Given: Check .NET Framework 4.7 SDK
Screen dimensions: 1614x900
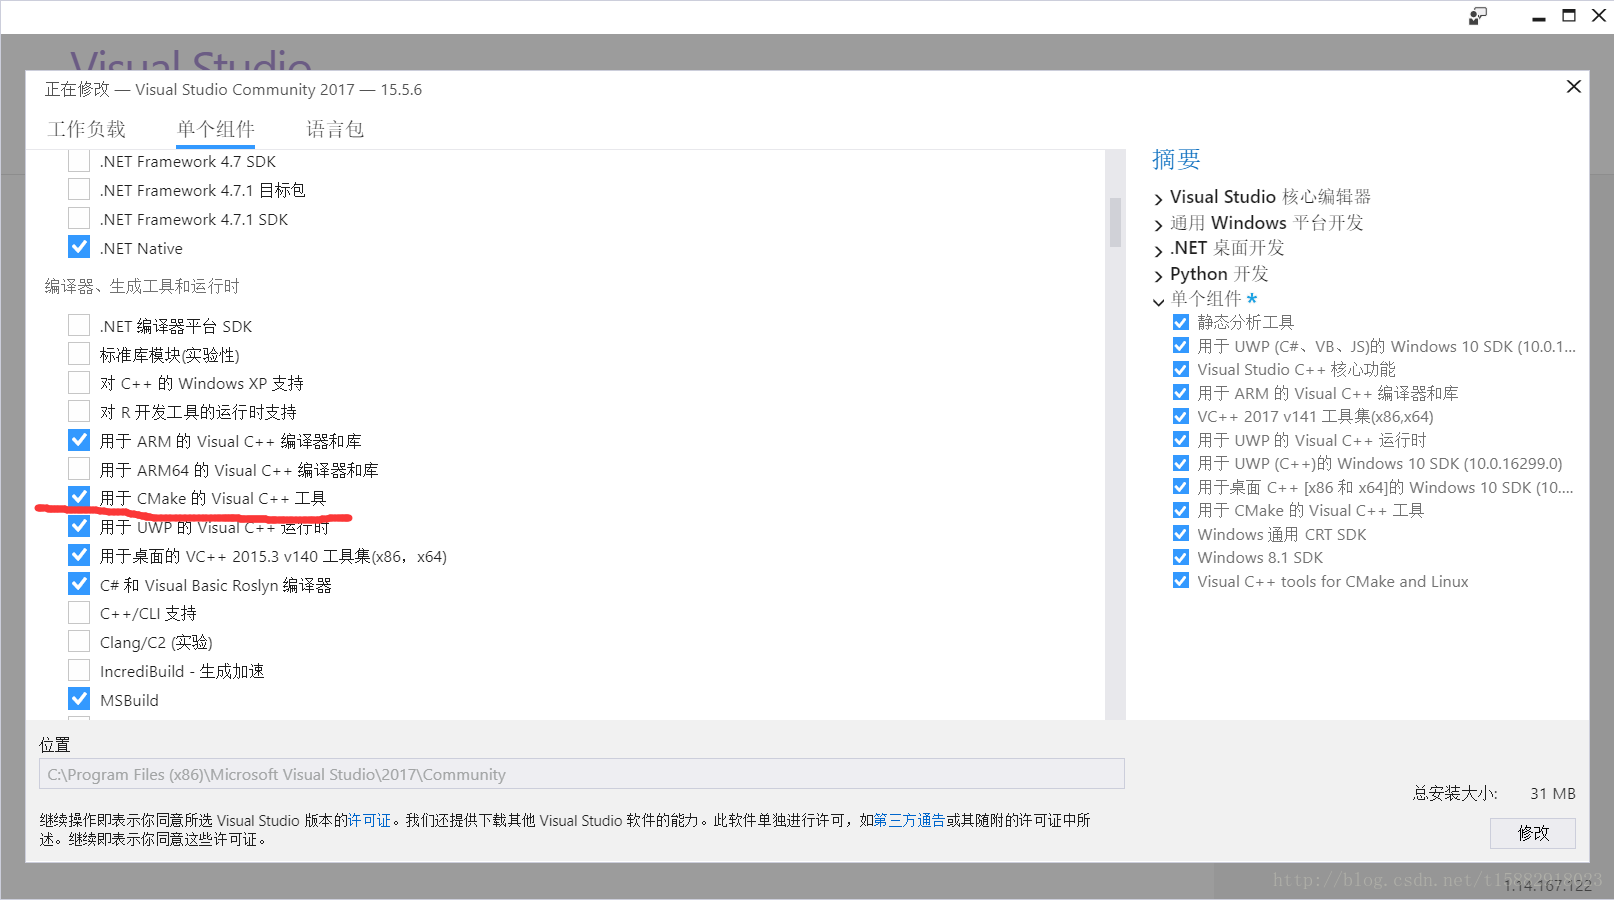Looking at the screenshot, I should click(79, 161).
